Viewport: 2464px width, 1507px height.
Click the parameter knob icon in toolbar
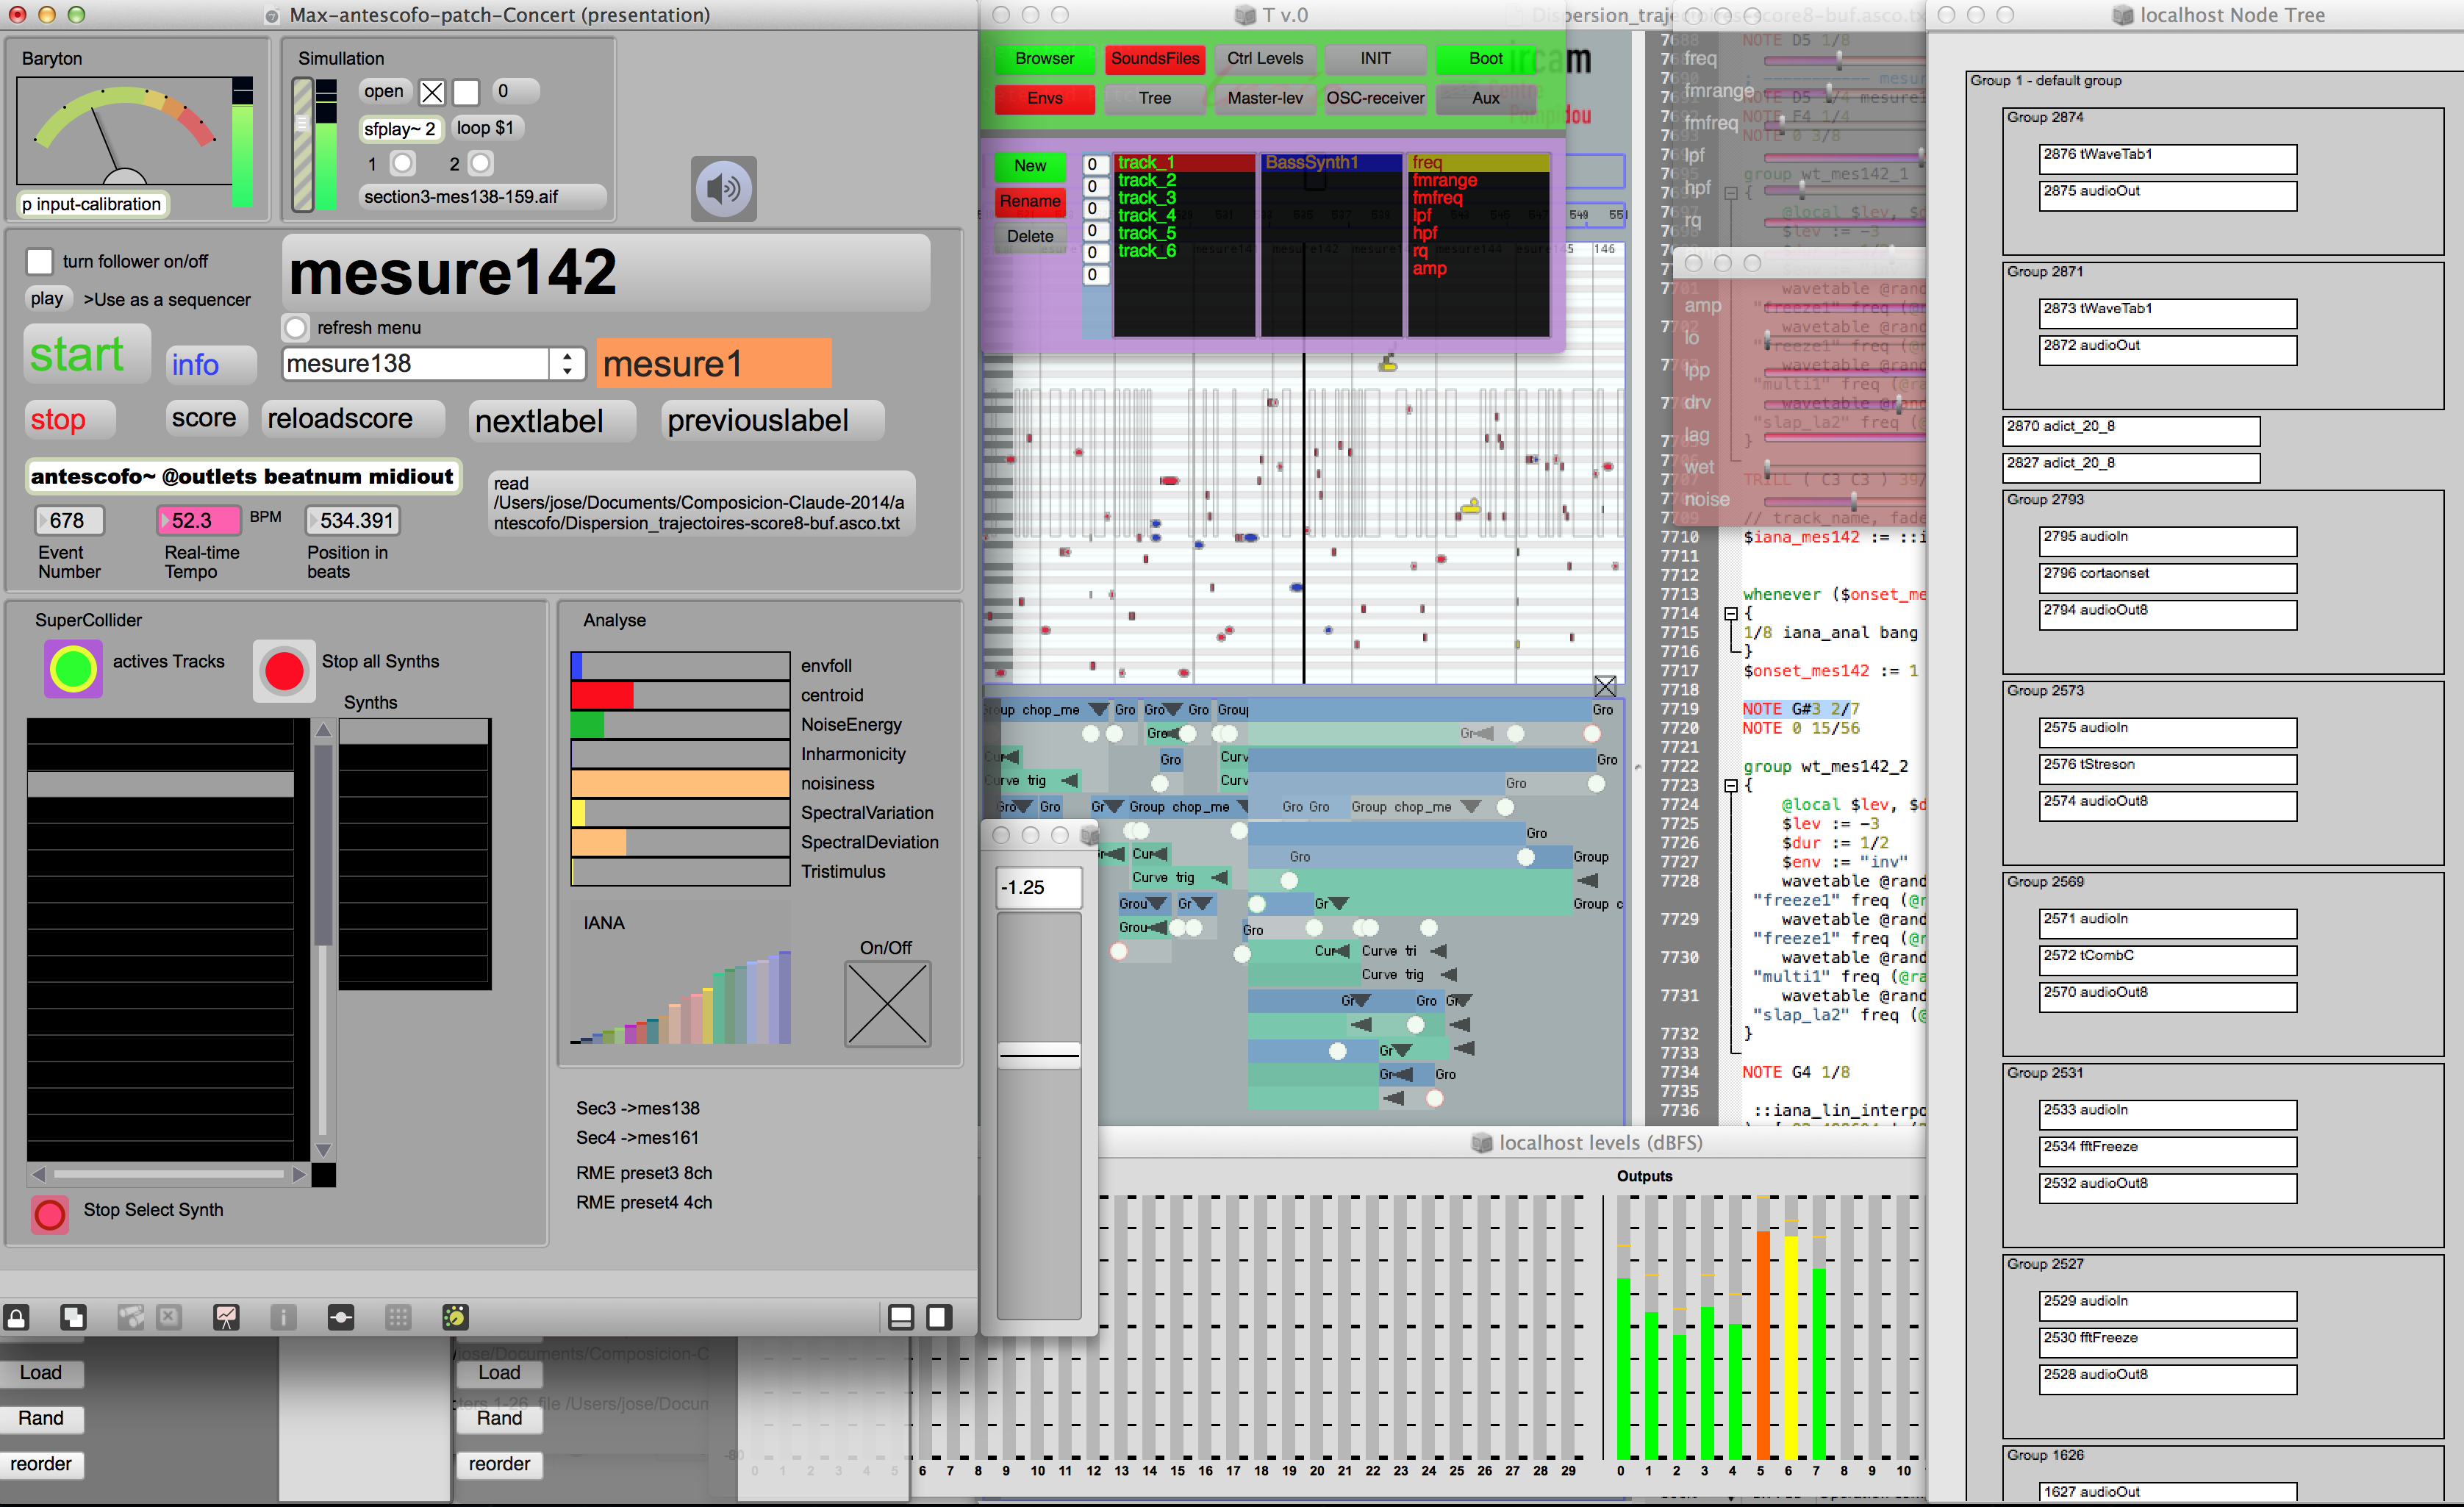455,1317
